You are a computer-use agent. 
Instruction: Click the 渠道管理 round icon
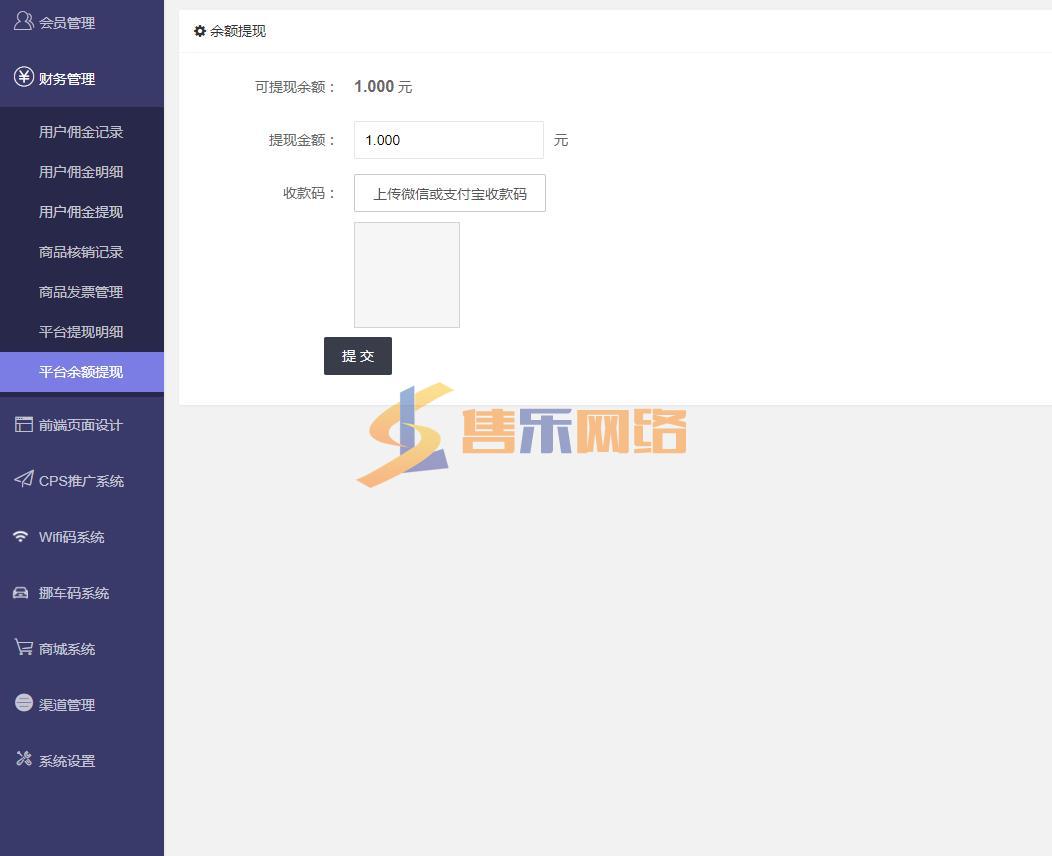(23, 702)
